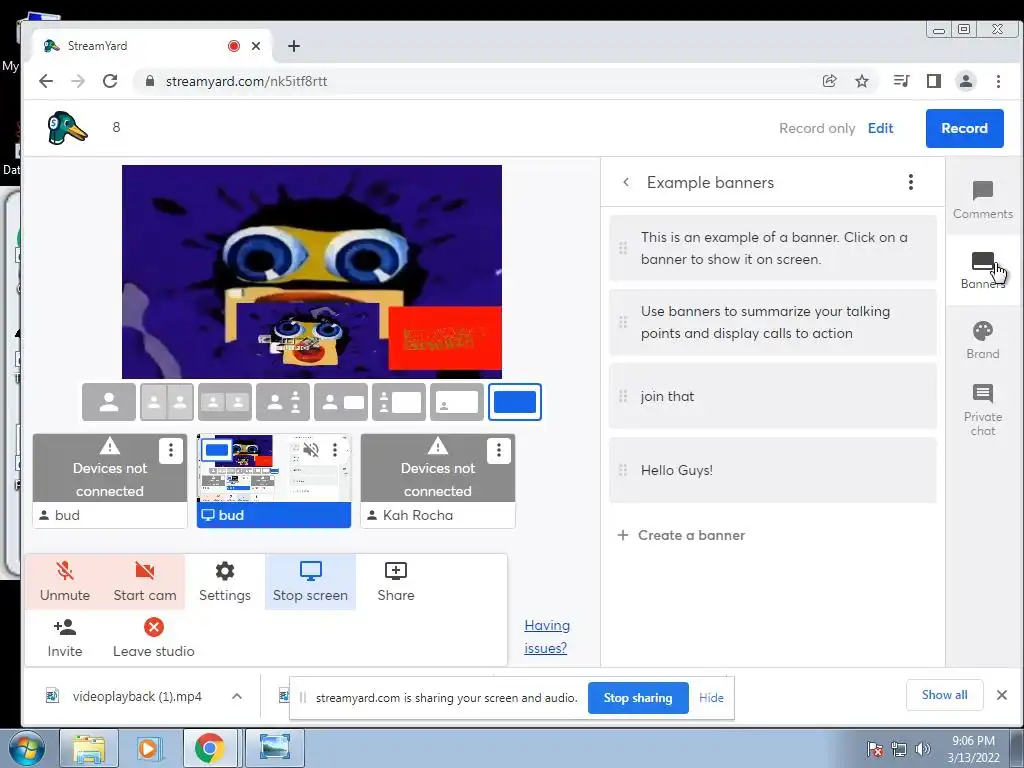Open the Brand panel
This screenshot has height=768, width=1024.
(x=982, y=340)
